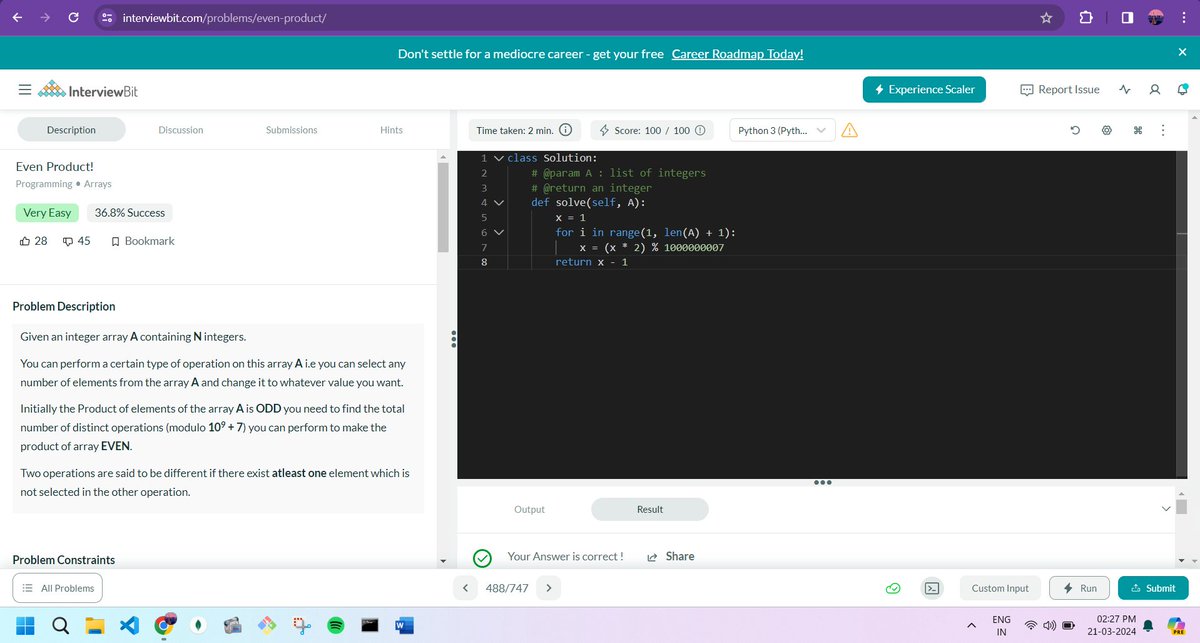Switch to the Discussion tab
This screenshot has height=643, width=1200.
tap(181, 130)
